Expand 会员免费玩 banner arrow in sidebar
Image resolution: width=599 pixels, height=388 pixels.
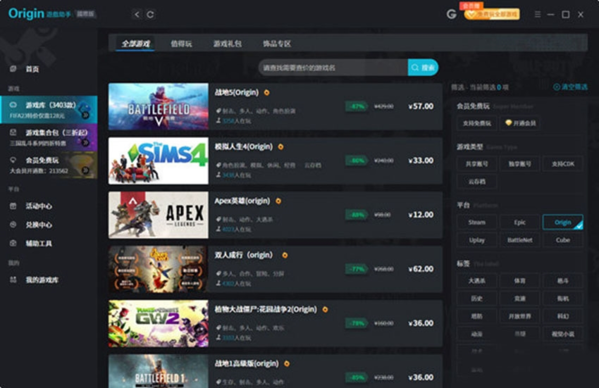[x=86, y=170]
